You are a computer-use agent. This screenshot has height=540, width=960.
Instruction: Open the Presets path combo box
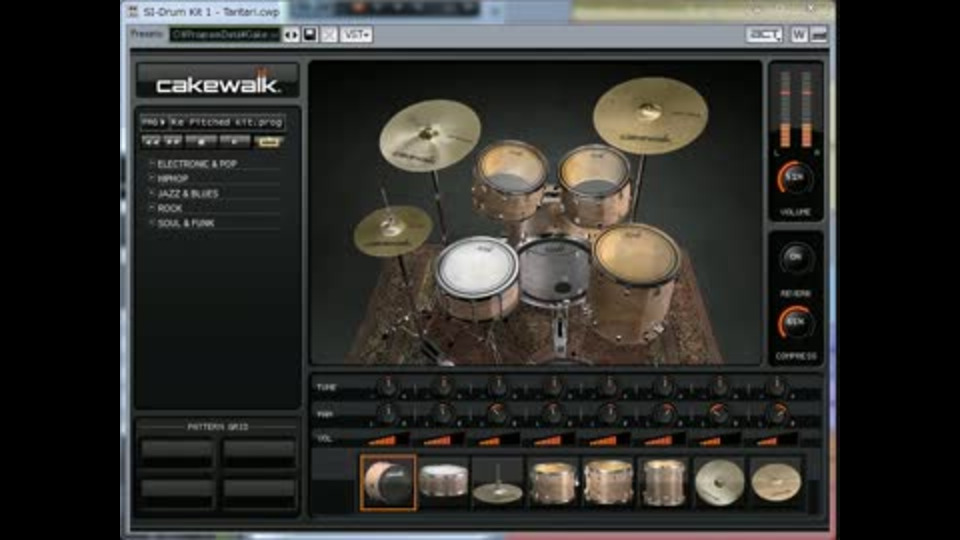(225, 35)
